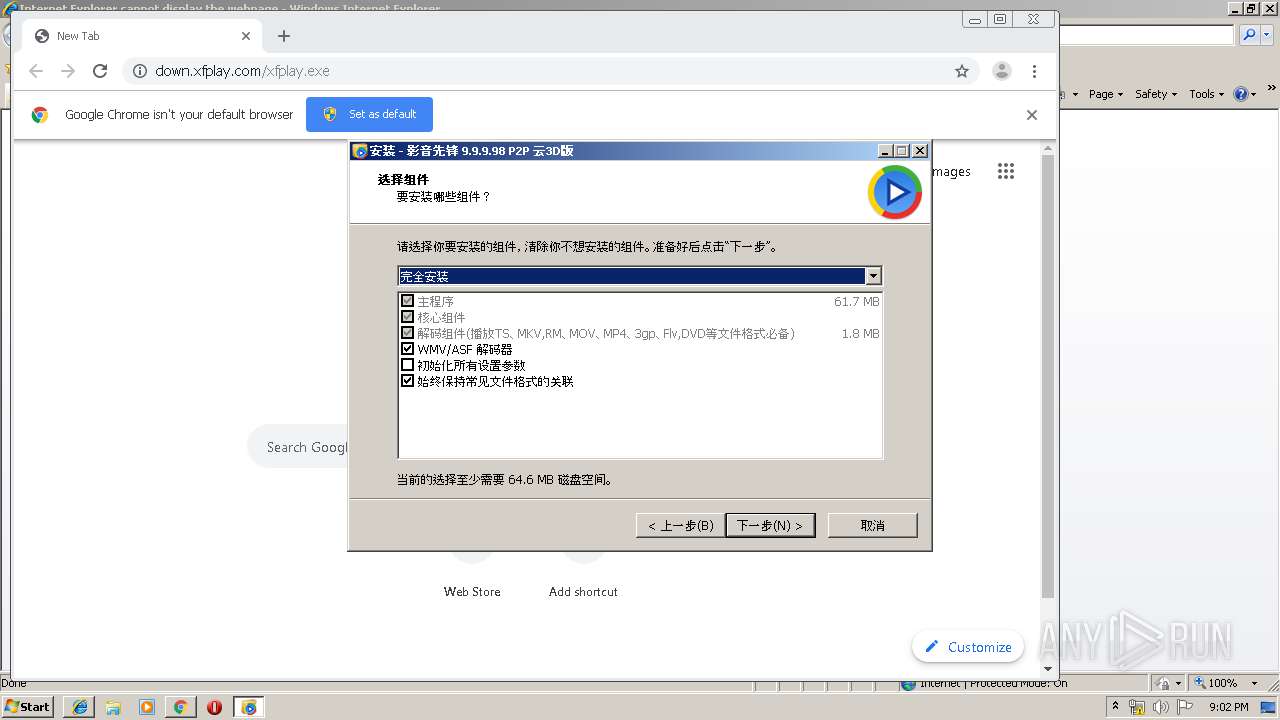Click the Google search box
The image size is (1280, 720).
(298, 447)
